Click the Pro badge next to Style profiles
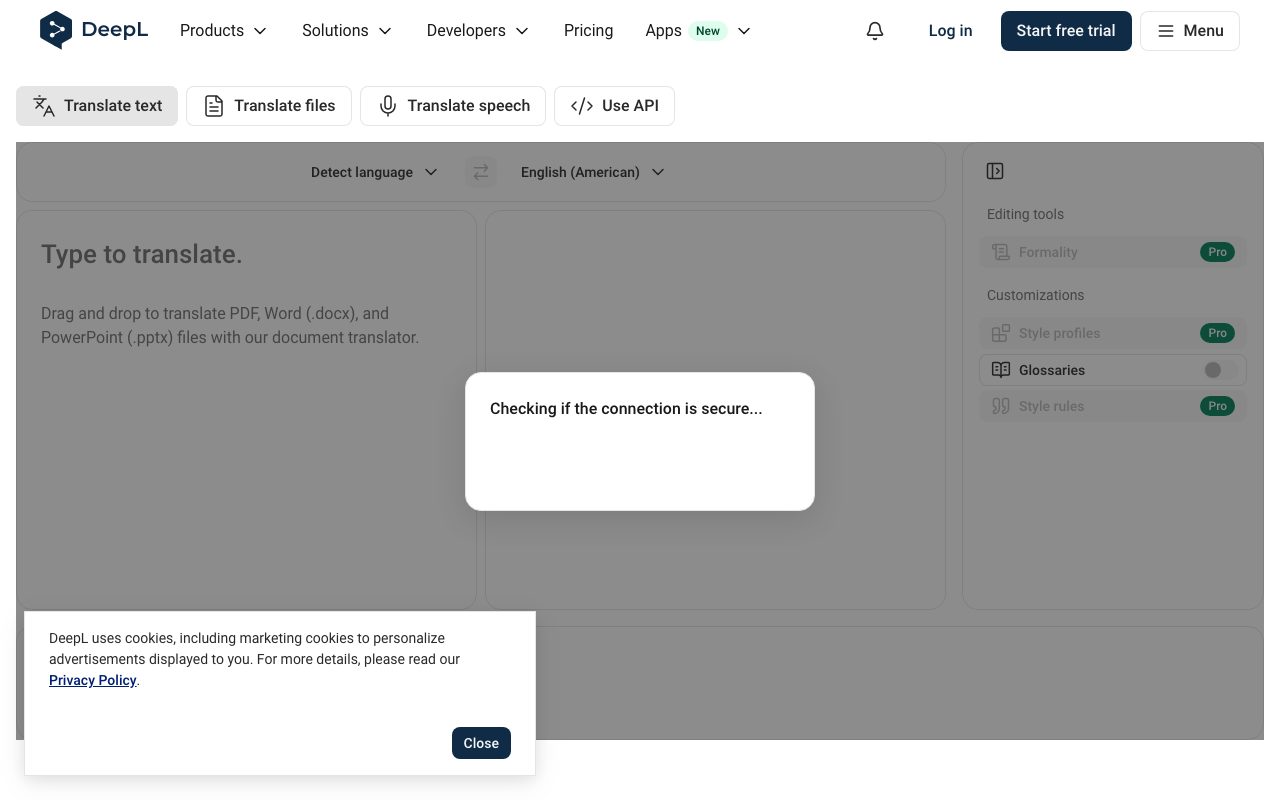Image resolution: width=1280 pixels, height=800 pixels. click(x=1217, y=333)
